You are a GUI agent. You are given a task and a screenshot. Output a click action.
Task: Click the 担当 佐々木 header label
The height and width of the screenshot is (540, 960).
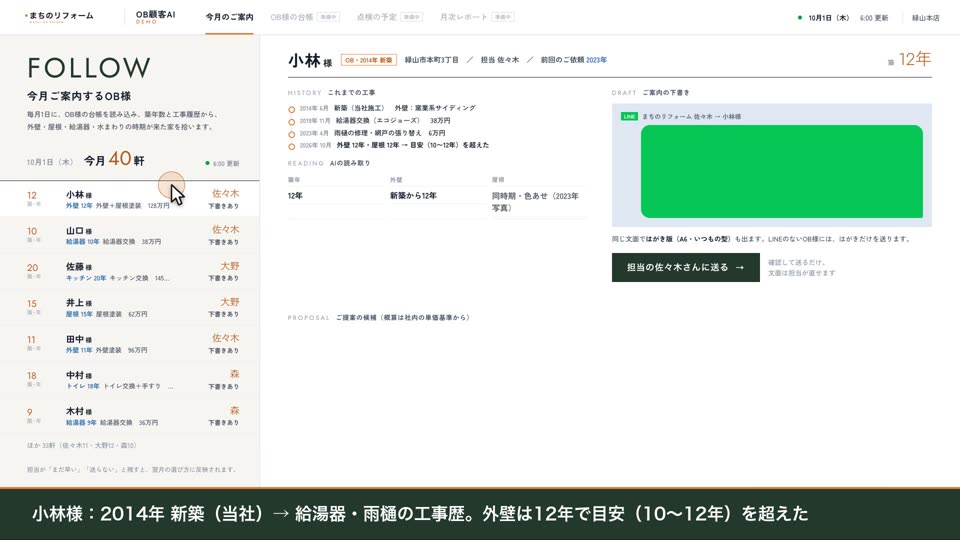tap(500, 60)
